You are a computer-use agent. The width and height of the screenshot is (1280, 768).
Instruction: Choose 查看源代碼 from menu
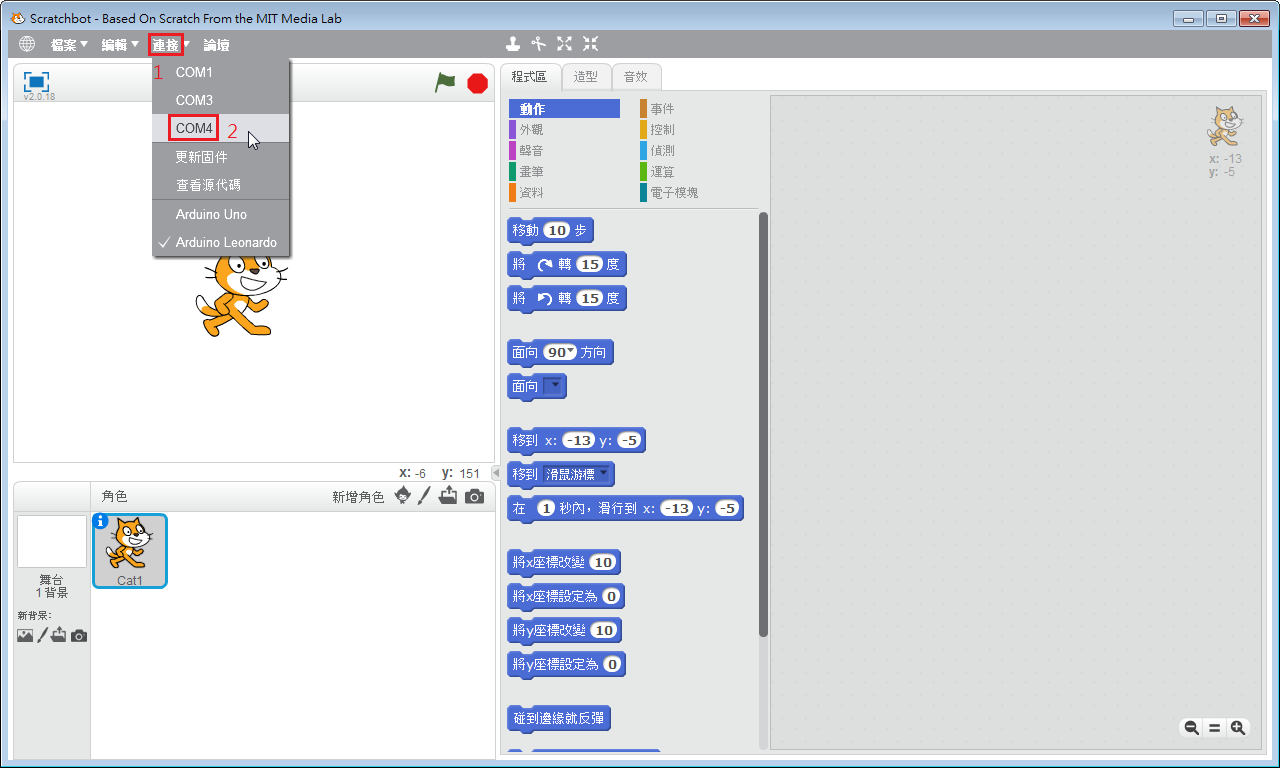221,185
